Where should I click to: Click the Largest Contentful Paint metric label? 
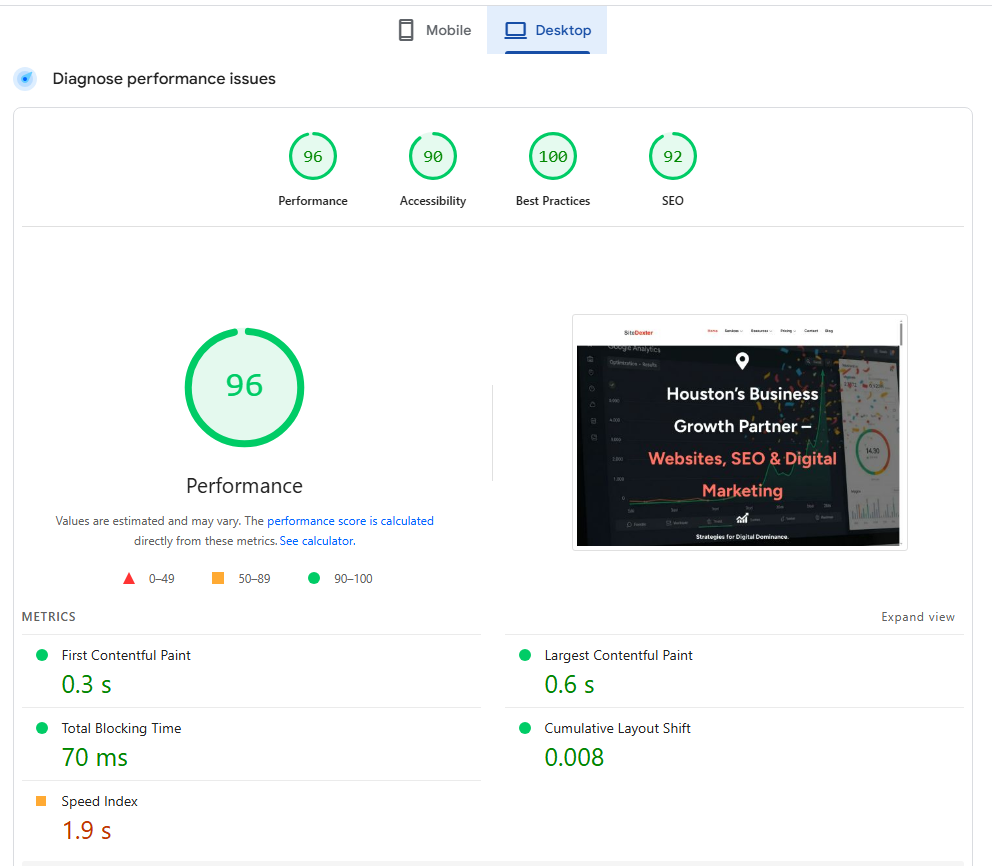coord(618,655)
